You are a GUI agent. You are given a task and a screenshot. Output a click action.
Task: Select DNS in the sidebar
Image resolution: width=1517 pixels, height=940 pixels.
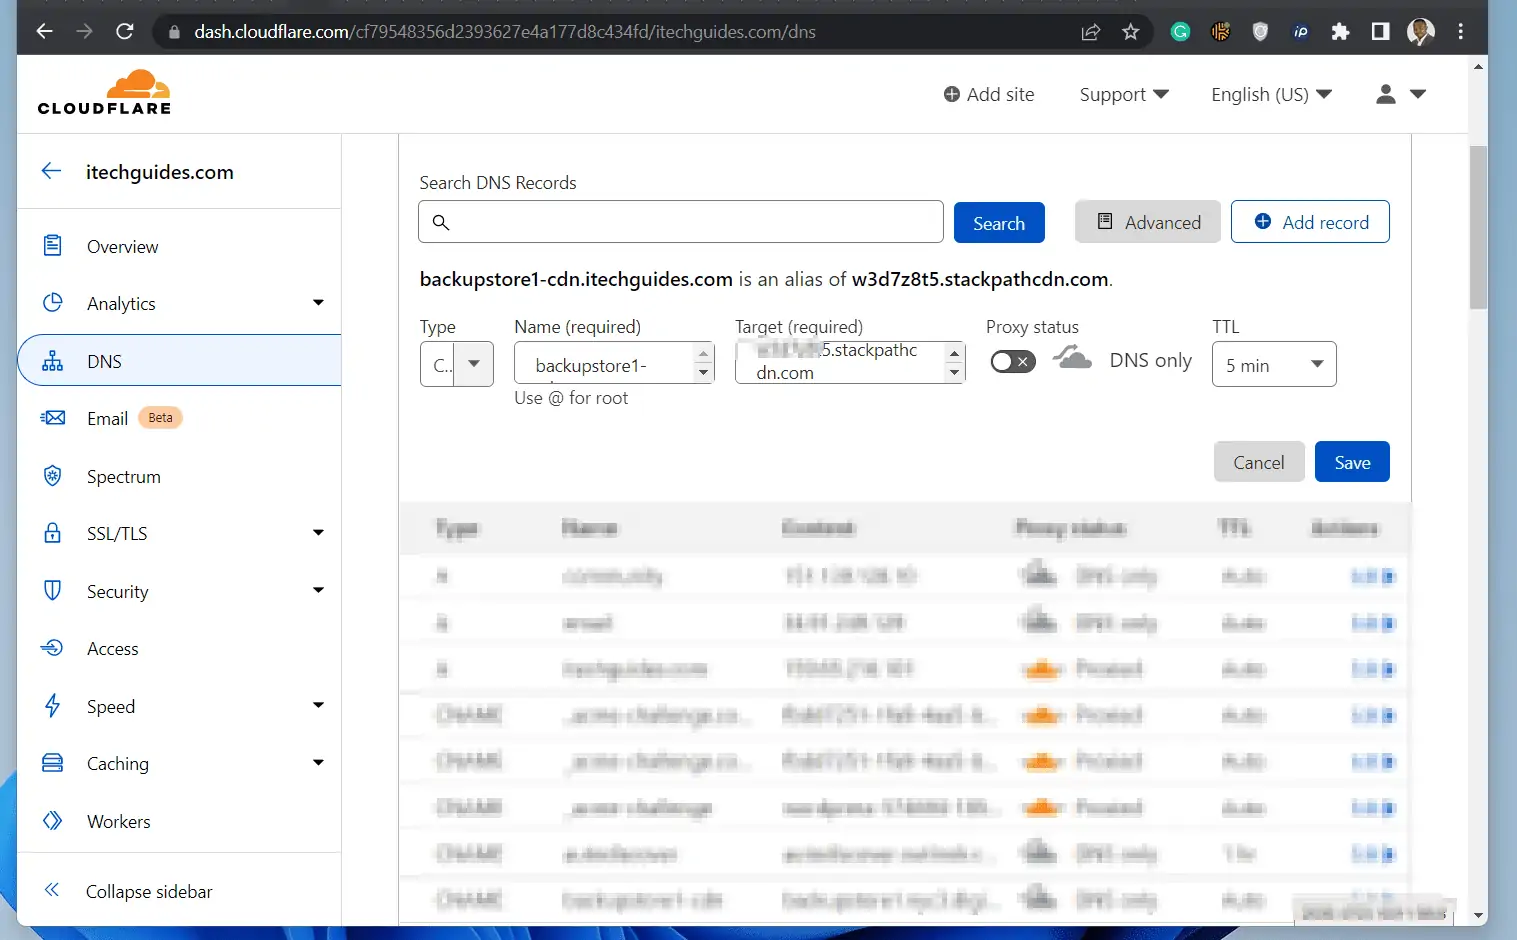tap(180, 361)
